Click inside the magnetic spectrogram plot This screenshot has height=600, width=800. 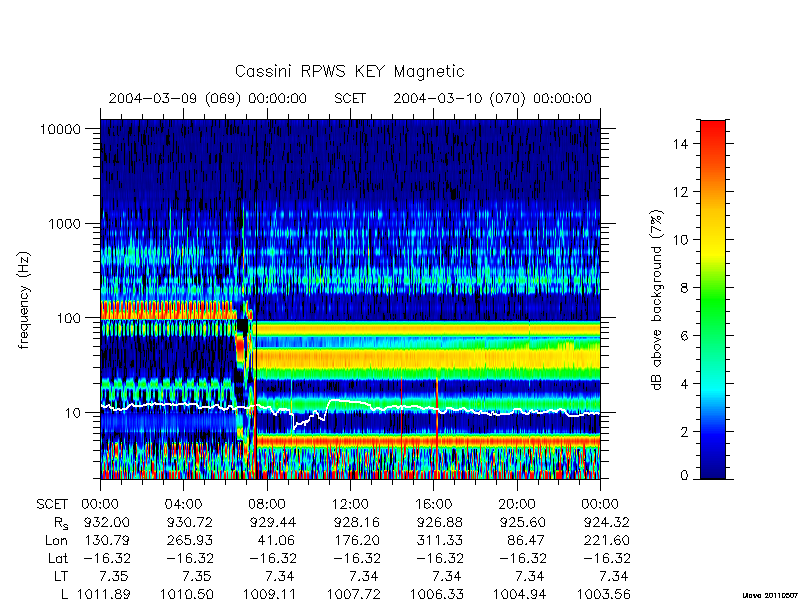[350, 299]
